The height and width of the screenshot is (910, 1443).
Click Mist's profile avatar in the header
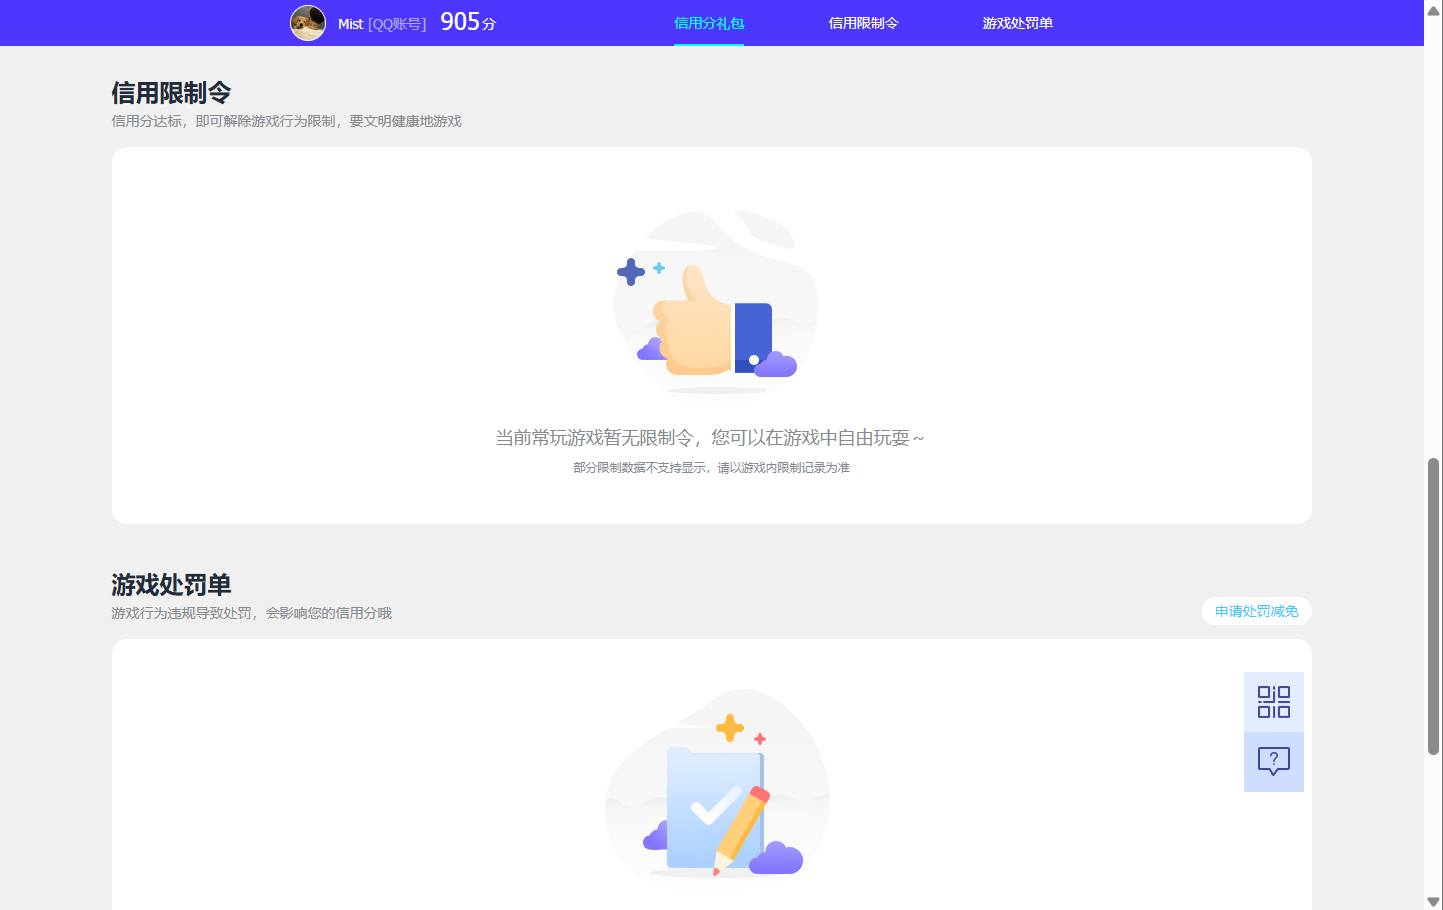(308, 22)
